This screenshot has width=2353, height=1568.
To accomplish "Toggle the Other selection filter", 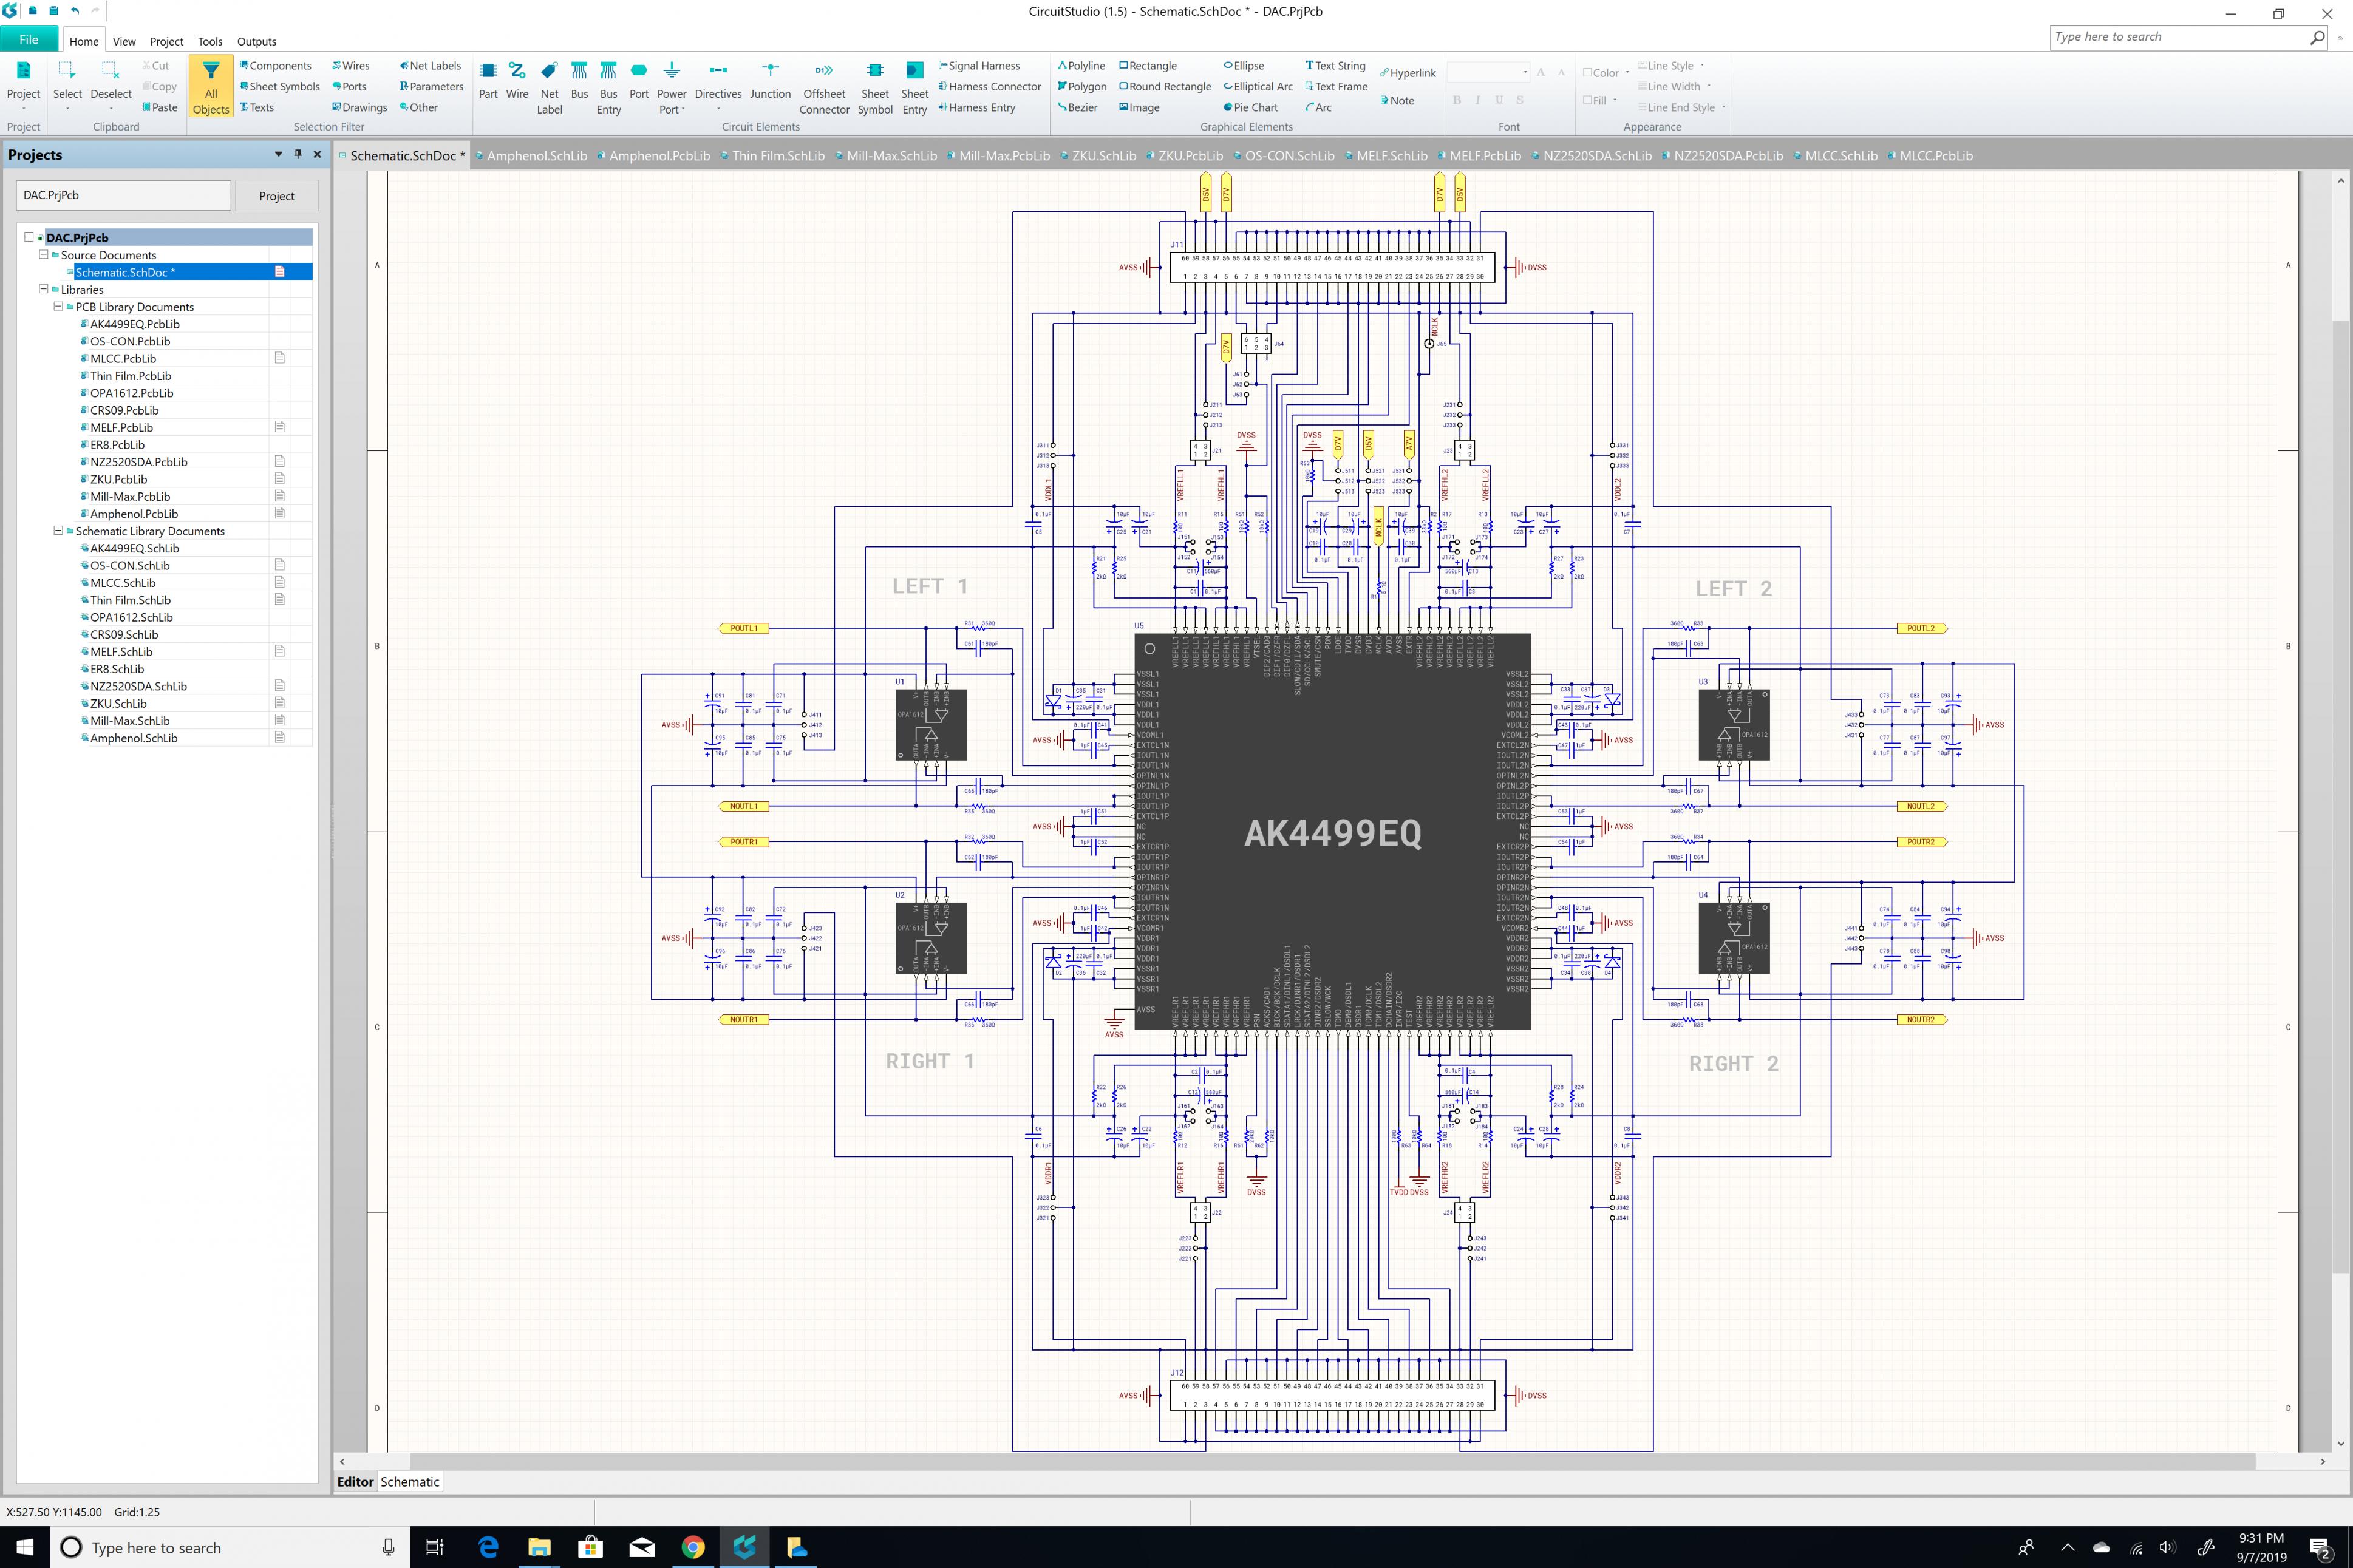I will coord(419,108).
